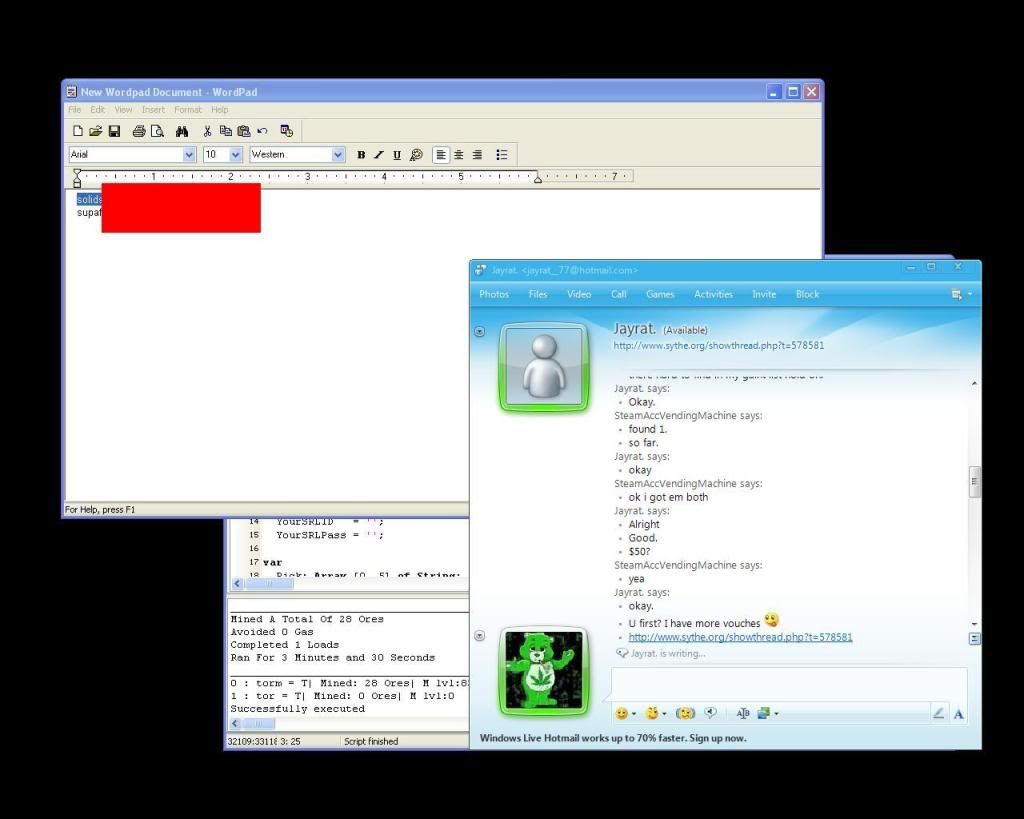Expand the emoticon picker dropdown arrow
The height and width of the screenshot is (819, 1024).
pyautogui.click(x=633, y=714)
